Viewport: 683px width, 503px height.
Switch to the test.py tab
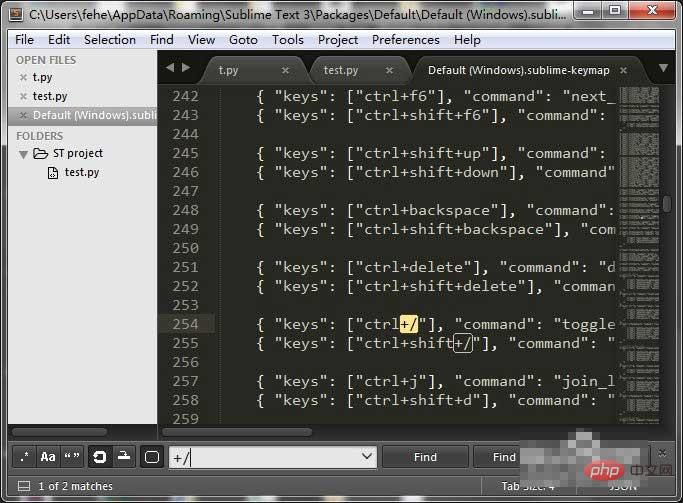342,70
